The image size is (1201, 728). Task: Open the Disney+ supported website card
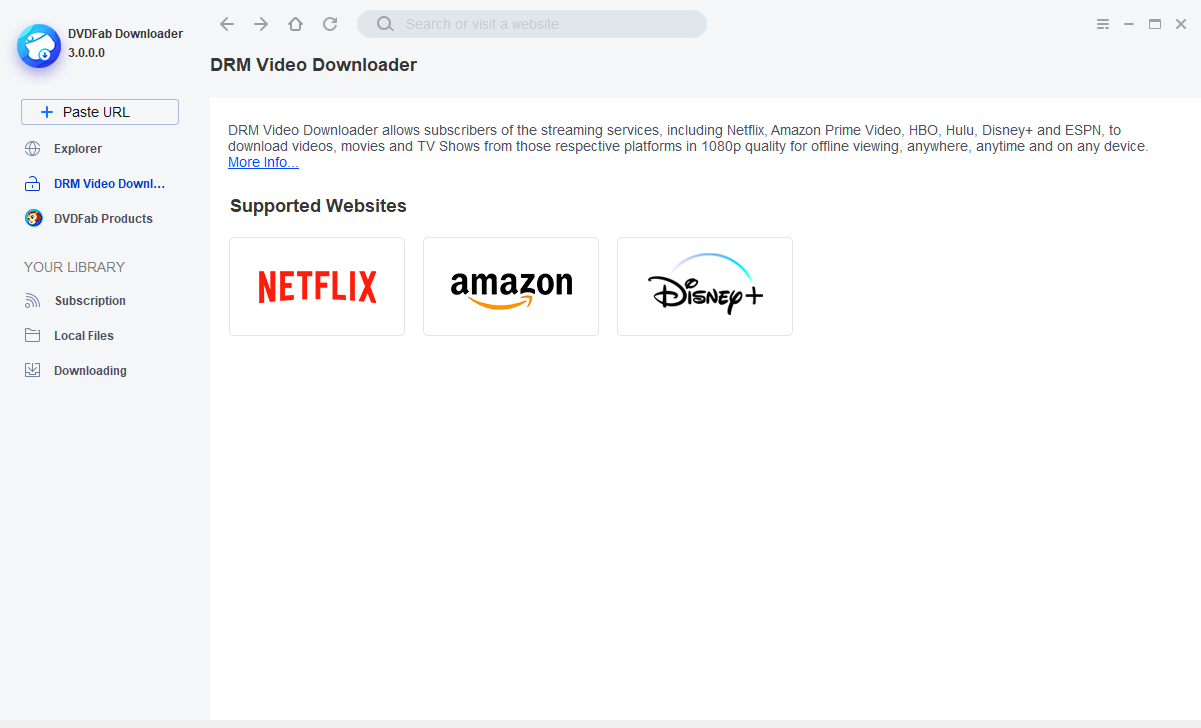705,286
